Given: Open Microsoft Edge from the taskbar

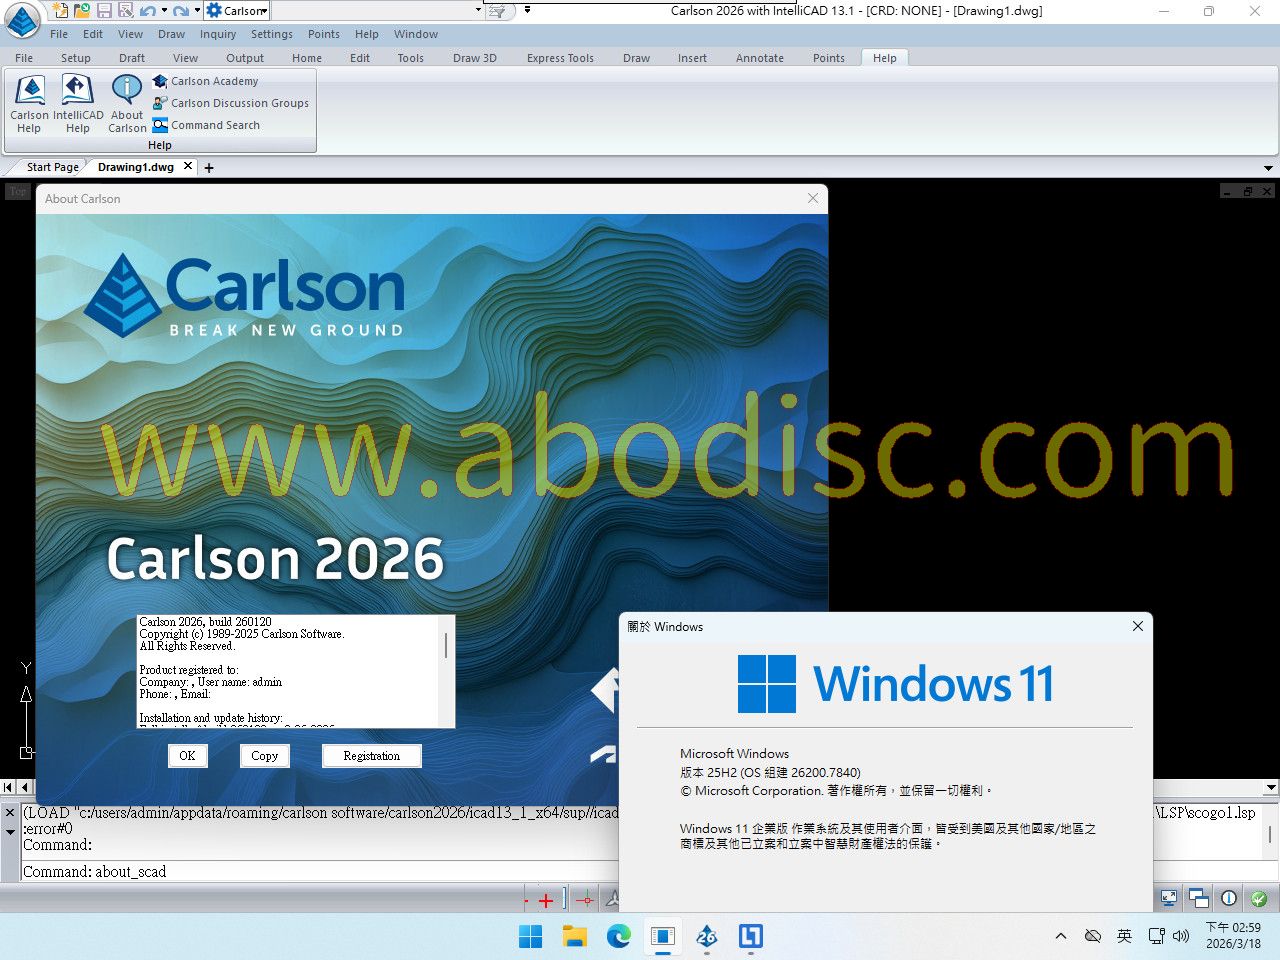Looking at the screenshot, I should click(x=618, y=936).
